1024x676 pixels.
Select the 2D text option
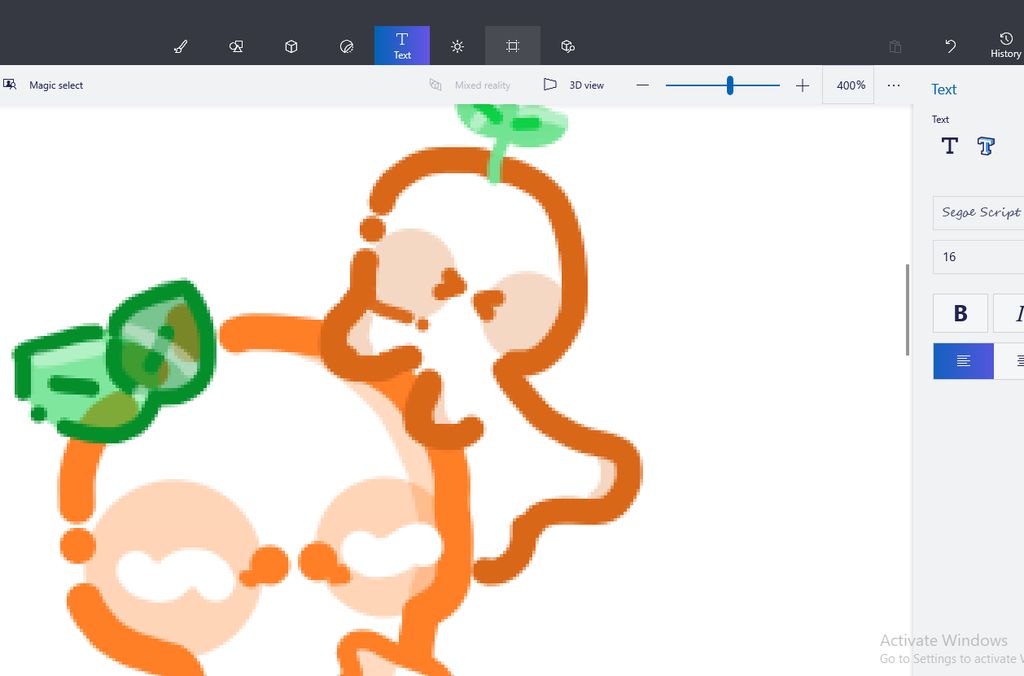950,146
